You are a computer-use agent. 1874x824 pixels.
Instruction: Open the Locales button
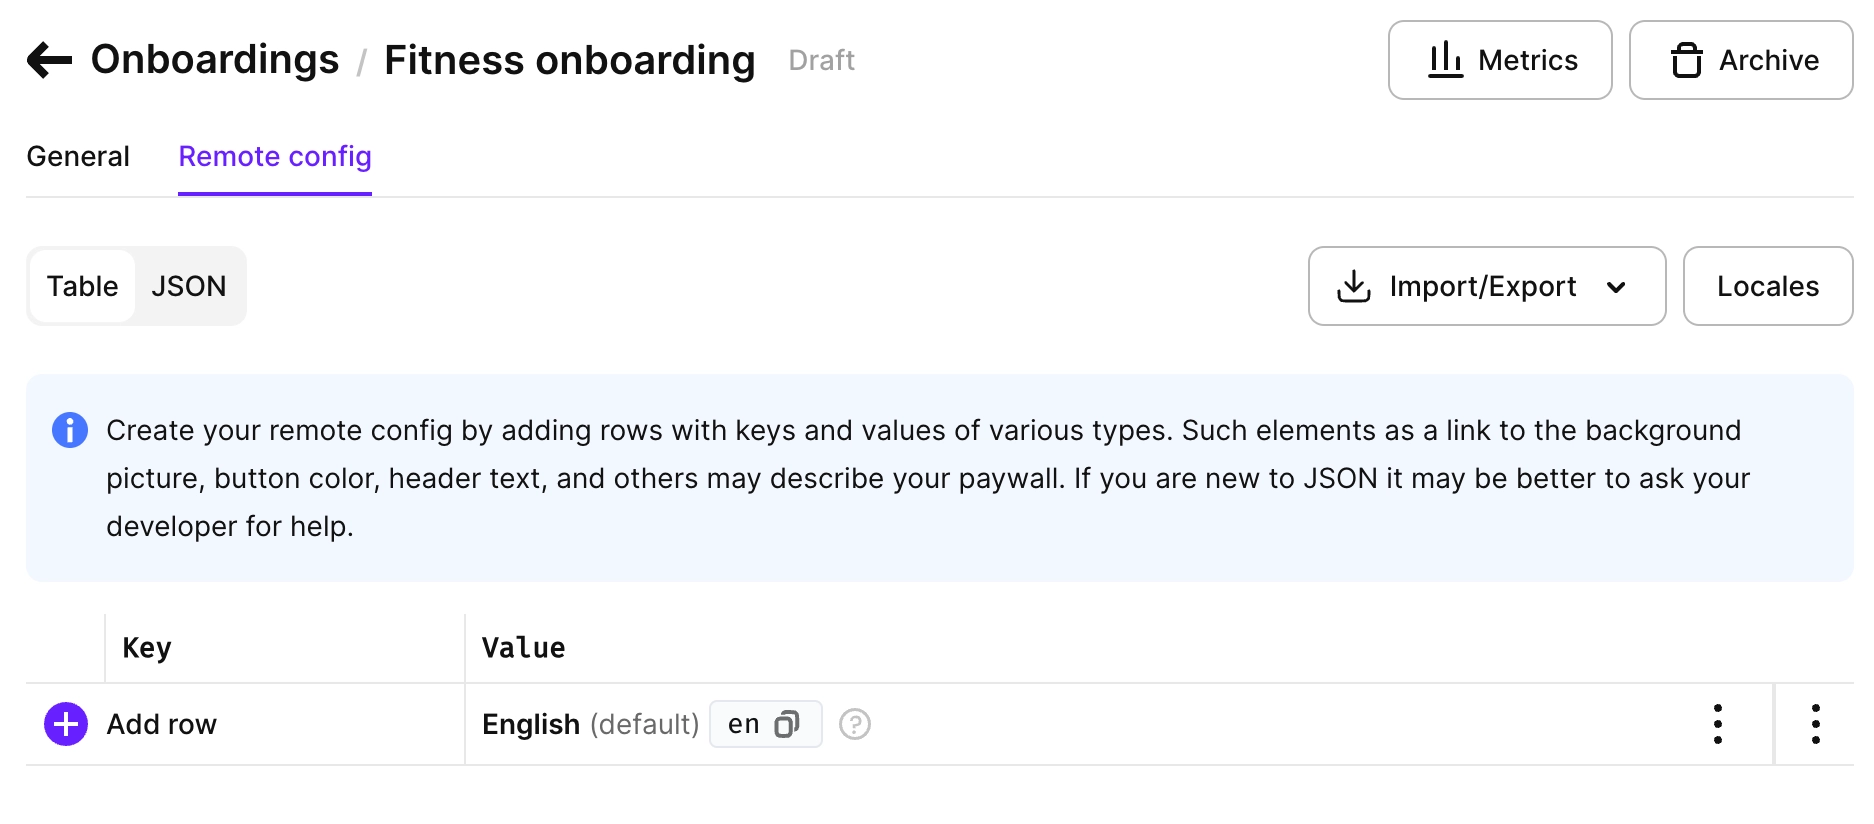coord(1768,286)
